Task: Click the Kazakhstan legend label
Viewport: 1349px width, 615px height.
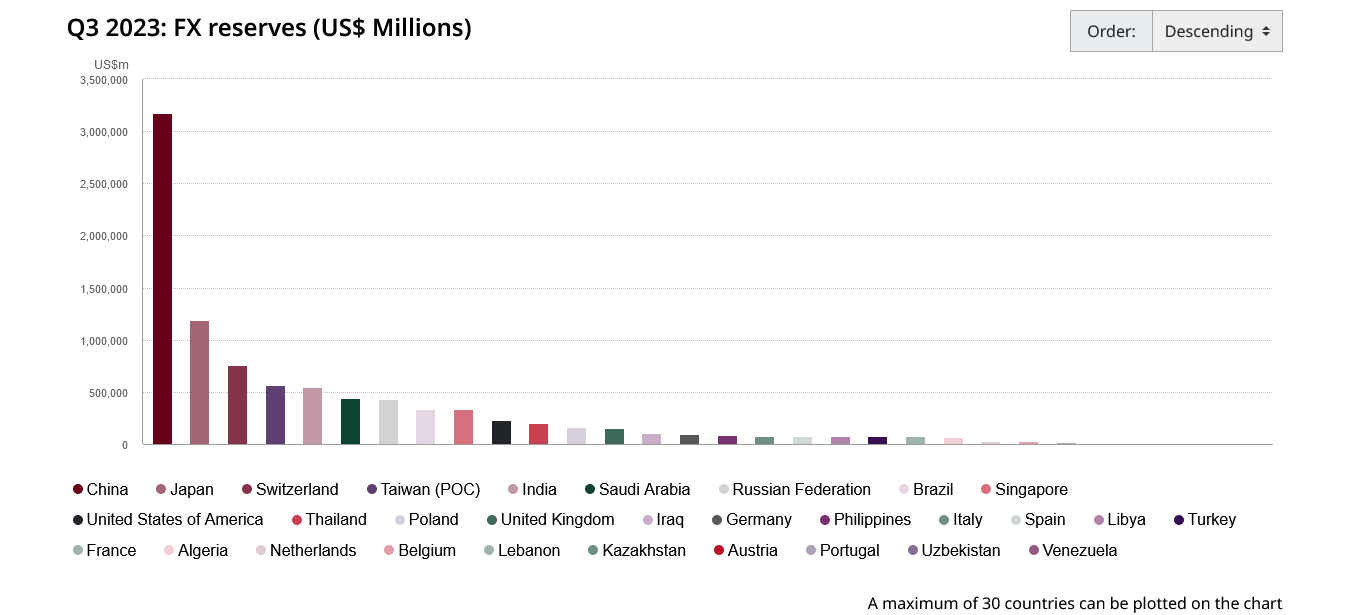Action: click(643, 551)
